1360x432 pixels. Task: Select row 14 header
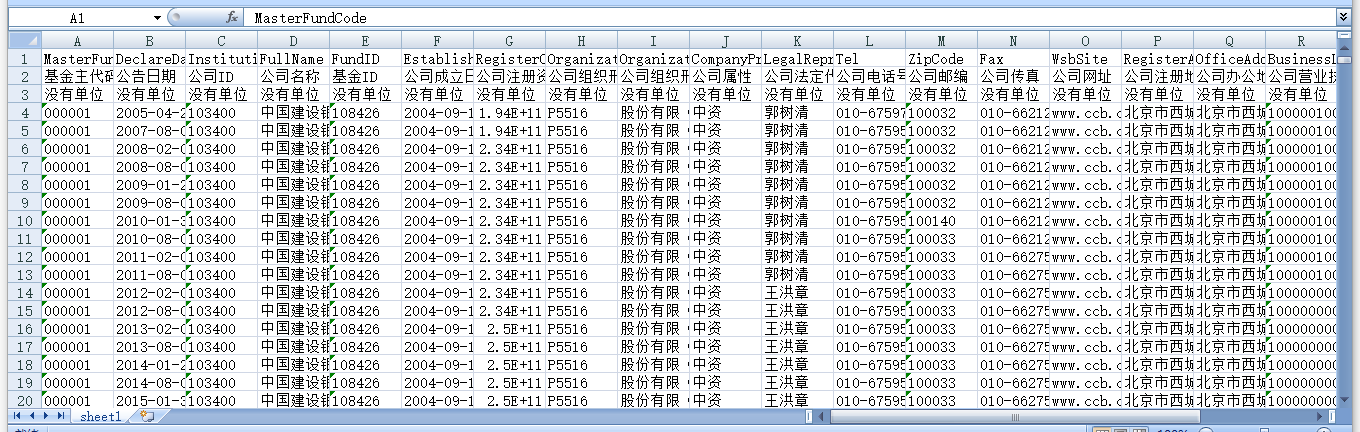click(25, 293)
